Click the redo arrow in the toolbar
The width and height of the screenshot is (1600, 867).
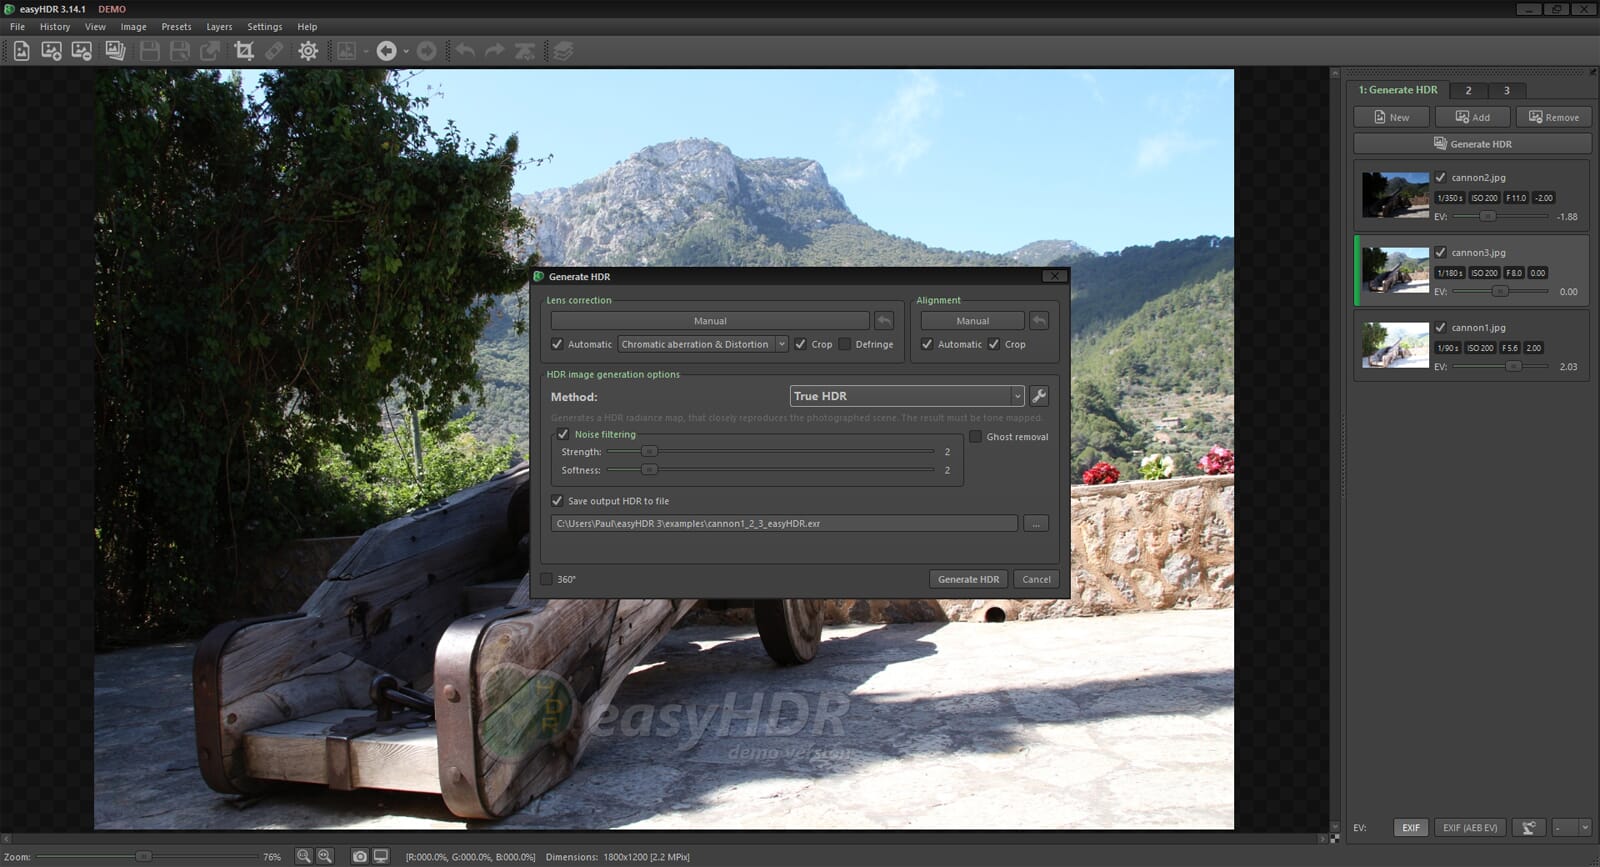pyautogui.click(x=495, y=51)
